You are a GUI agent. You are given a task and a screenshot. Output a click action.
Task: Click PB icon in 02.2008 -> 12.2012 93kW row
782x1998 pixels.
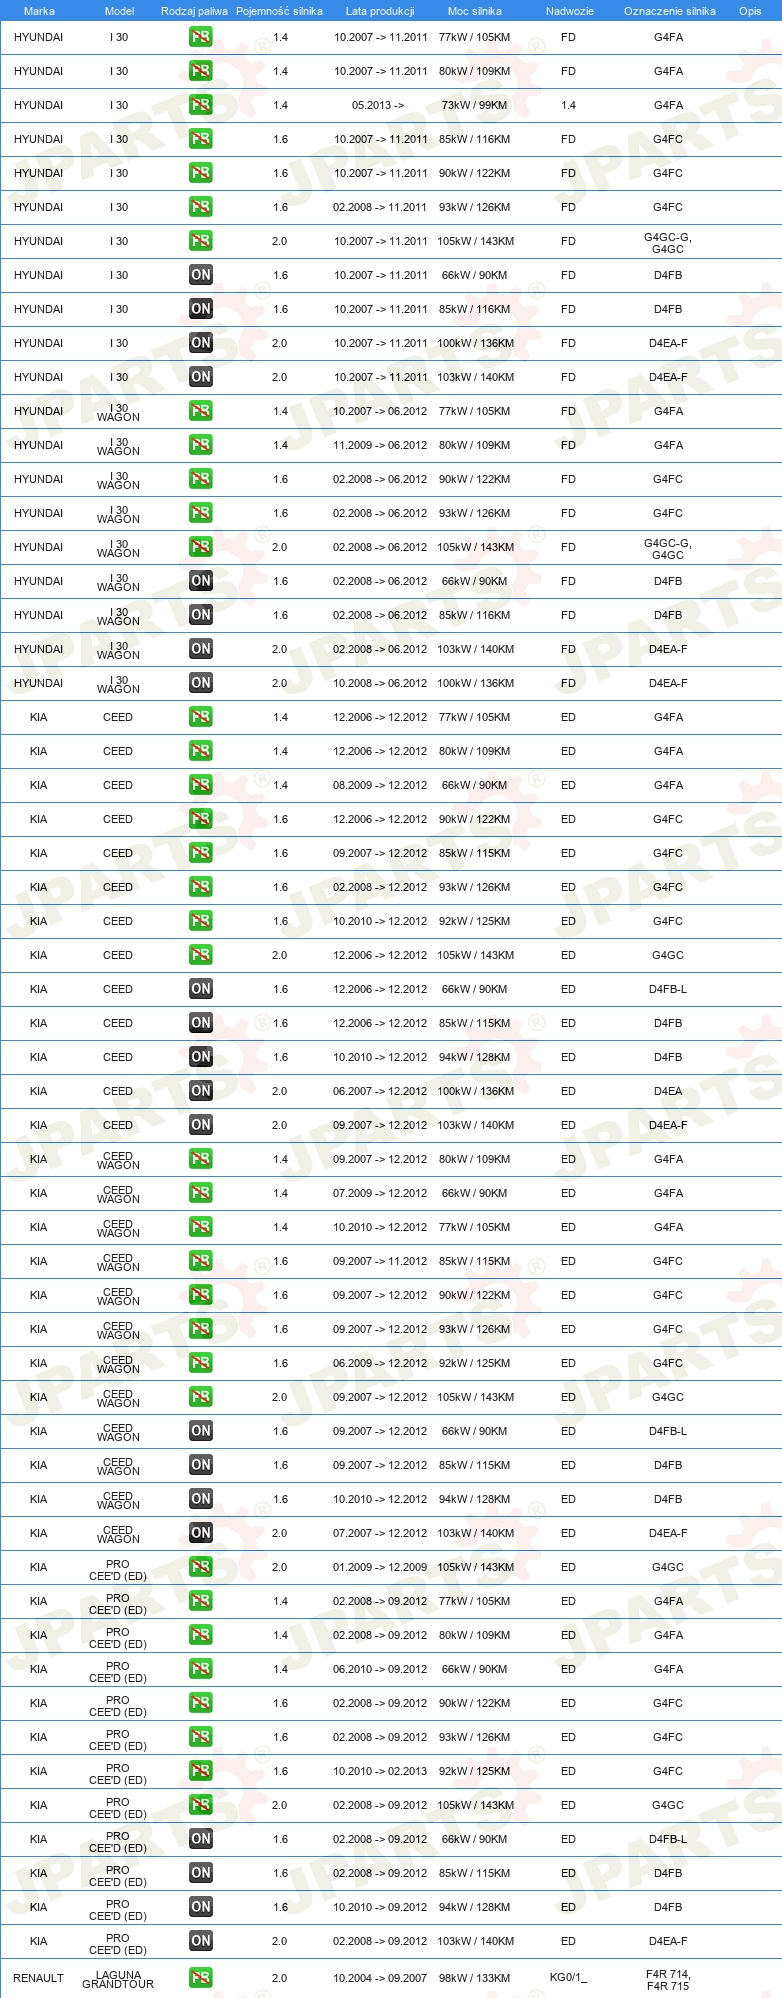pos(201,887)
